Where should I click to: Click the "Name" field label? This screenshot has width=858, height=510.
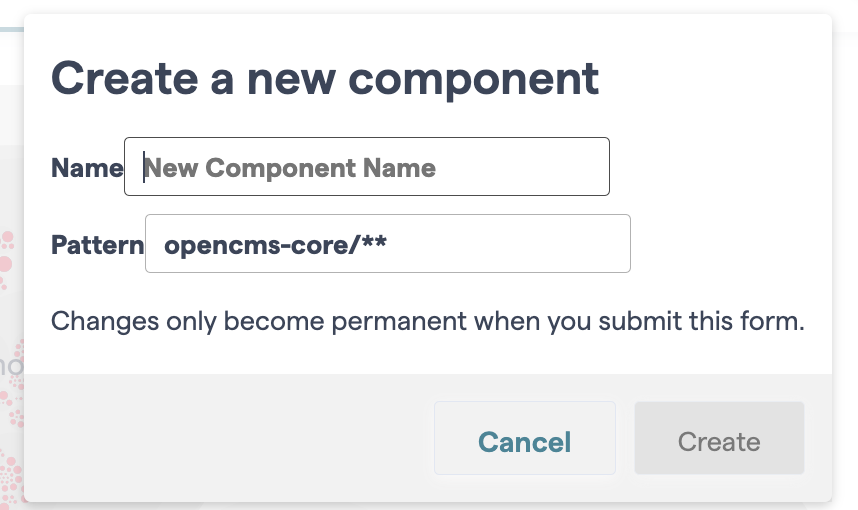pyautogui.click(x=86, y=168)
